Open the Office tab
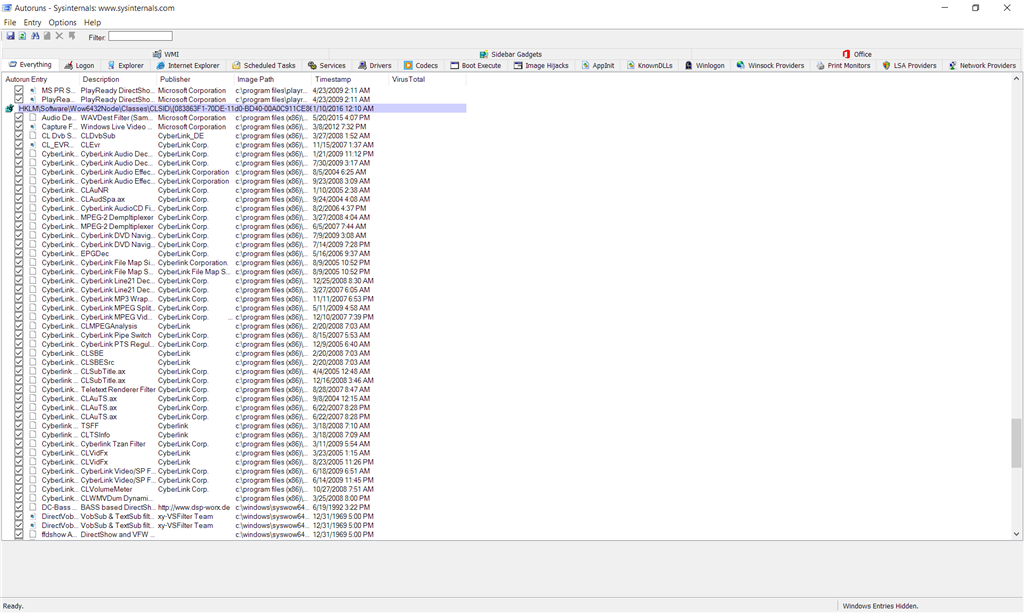 coord(856,54)
